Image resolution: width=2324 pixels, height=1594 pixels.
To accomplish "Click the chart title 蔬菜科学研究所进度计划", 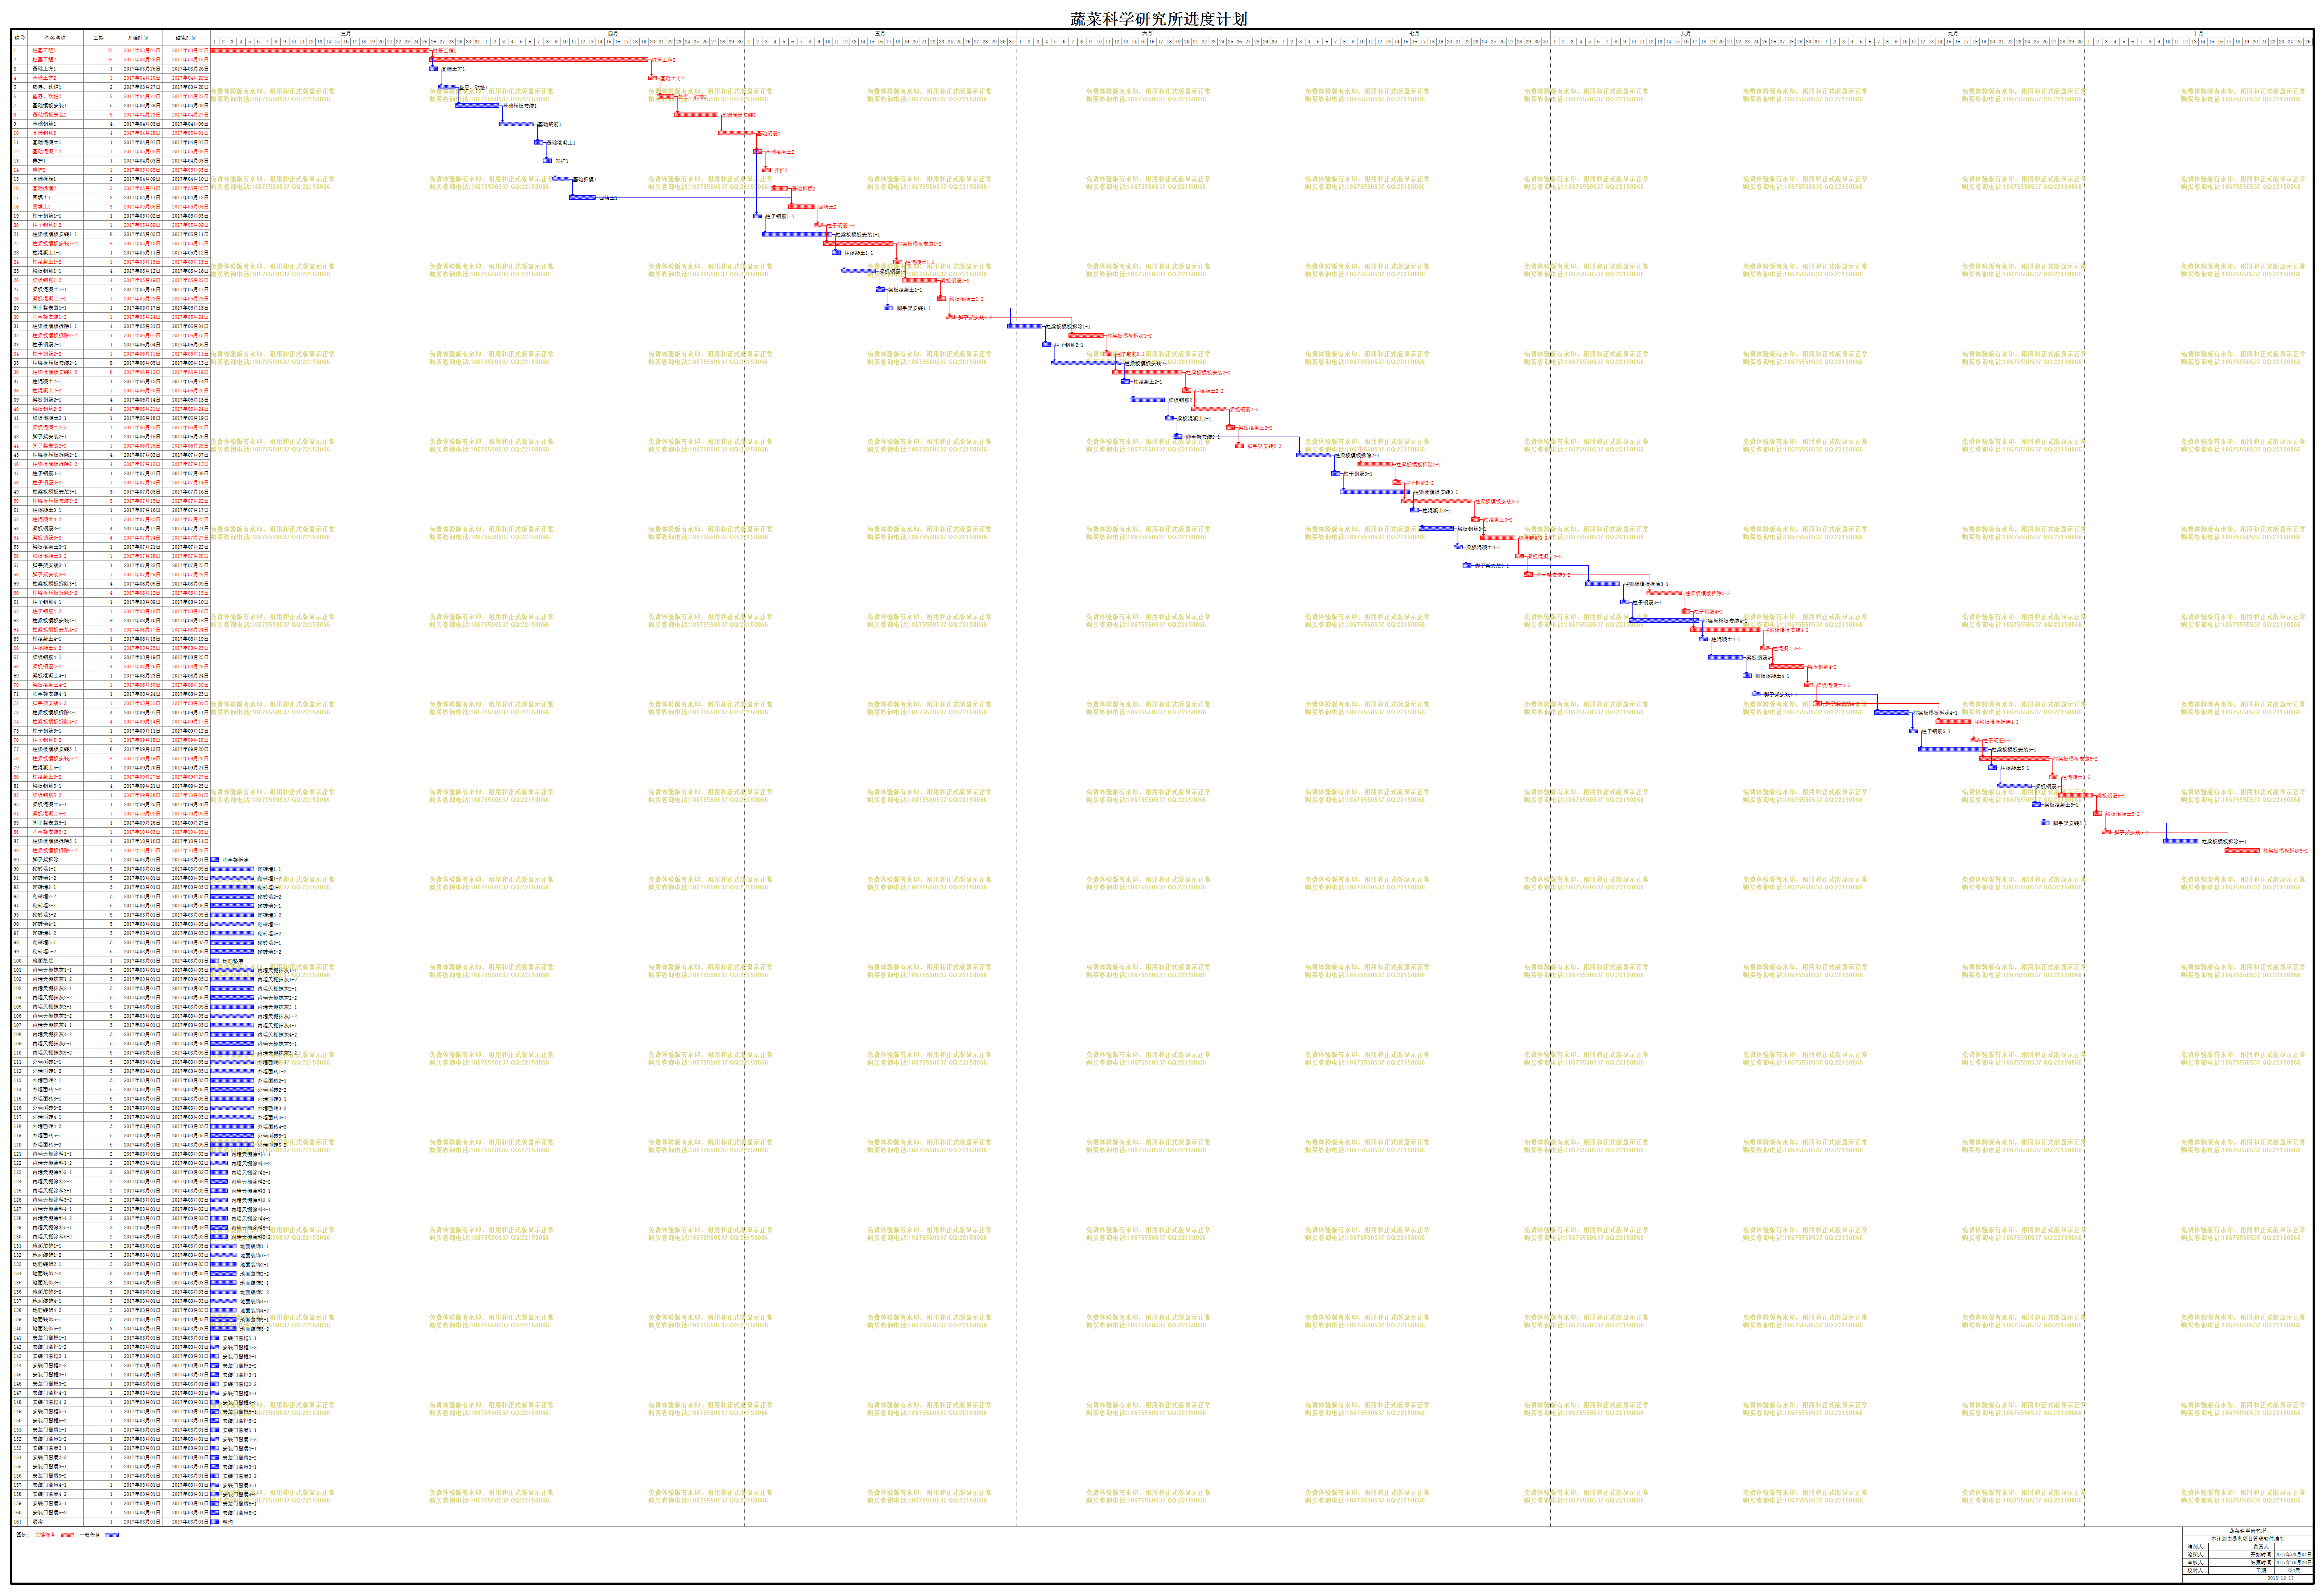I will pos(1159,19).
